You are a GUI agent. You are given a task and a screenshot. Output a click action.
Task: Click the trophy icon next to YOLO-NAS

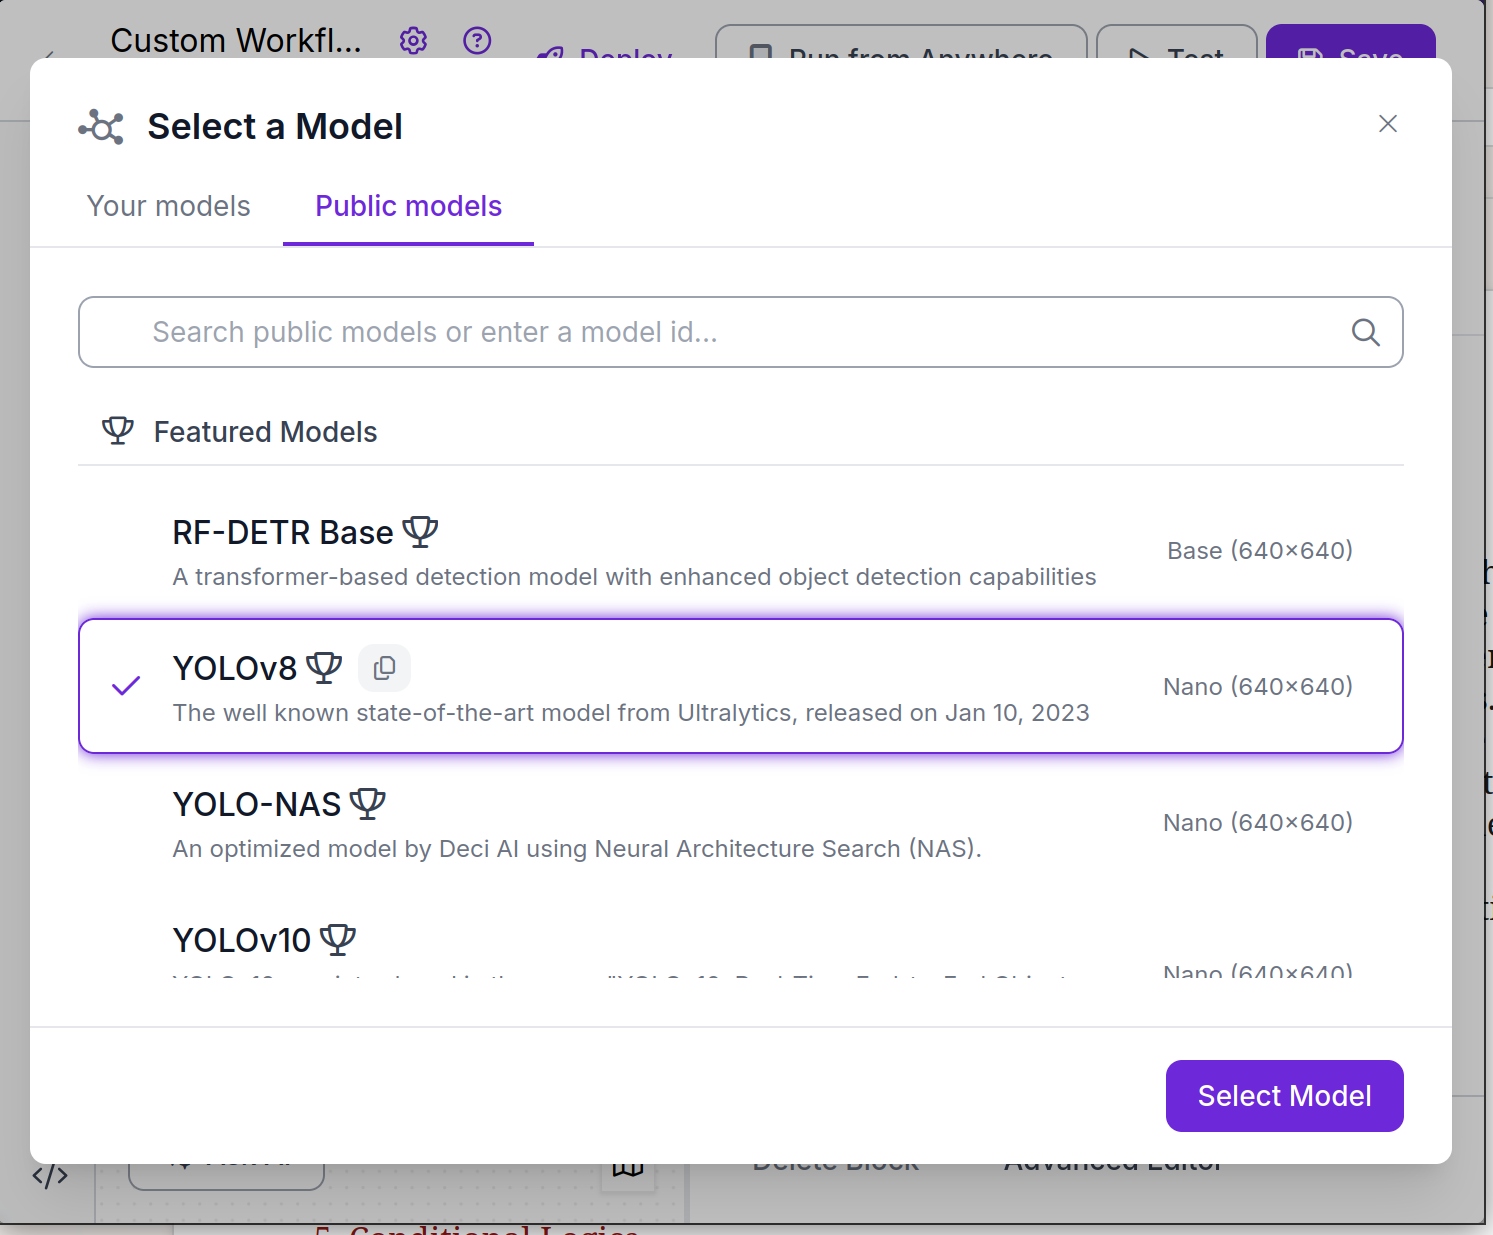[368, 803]
